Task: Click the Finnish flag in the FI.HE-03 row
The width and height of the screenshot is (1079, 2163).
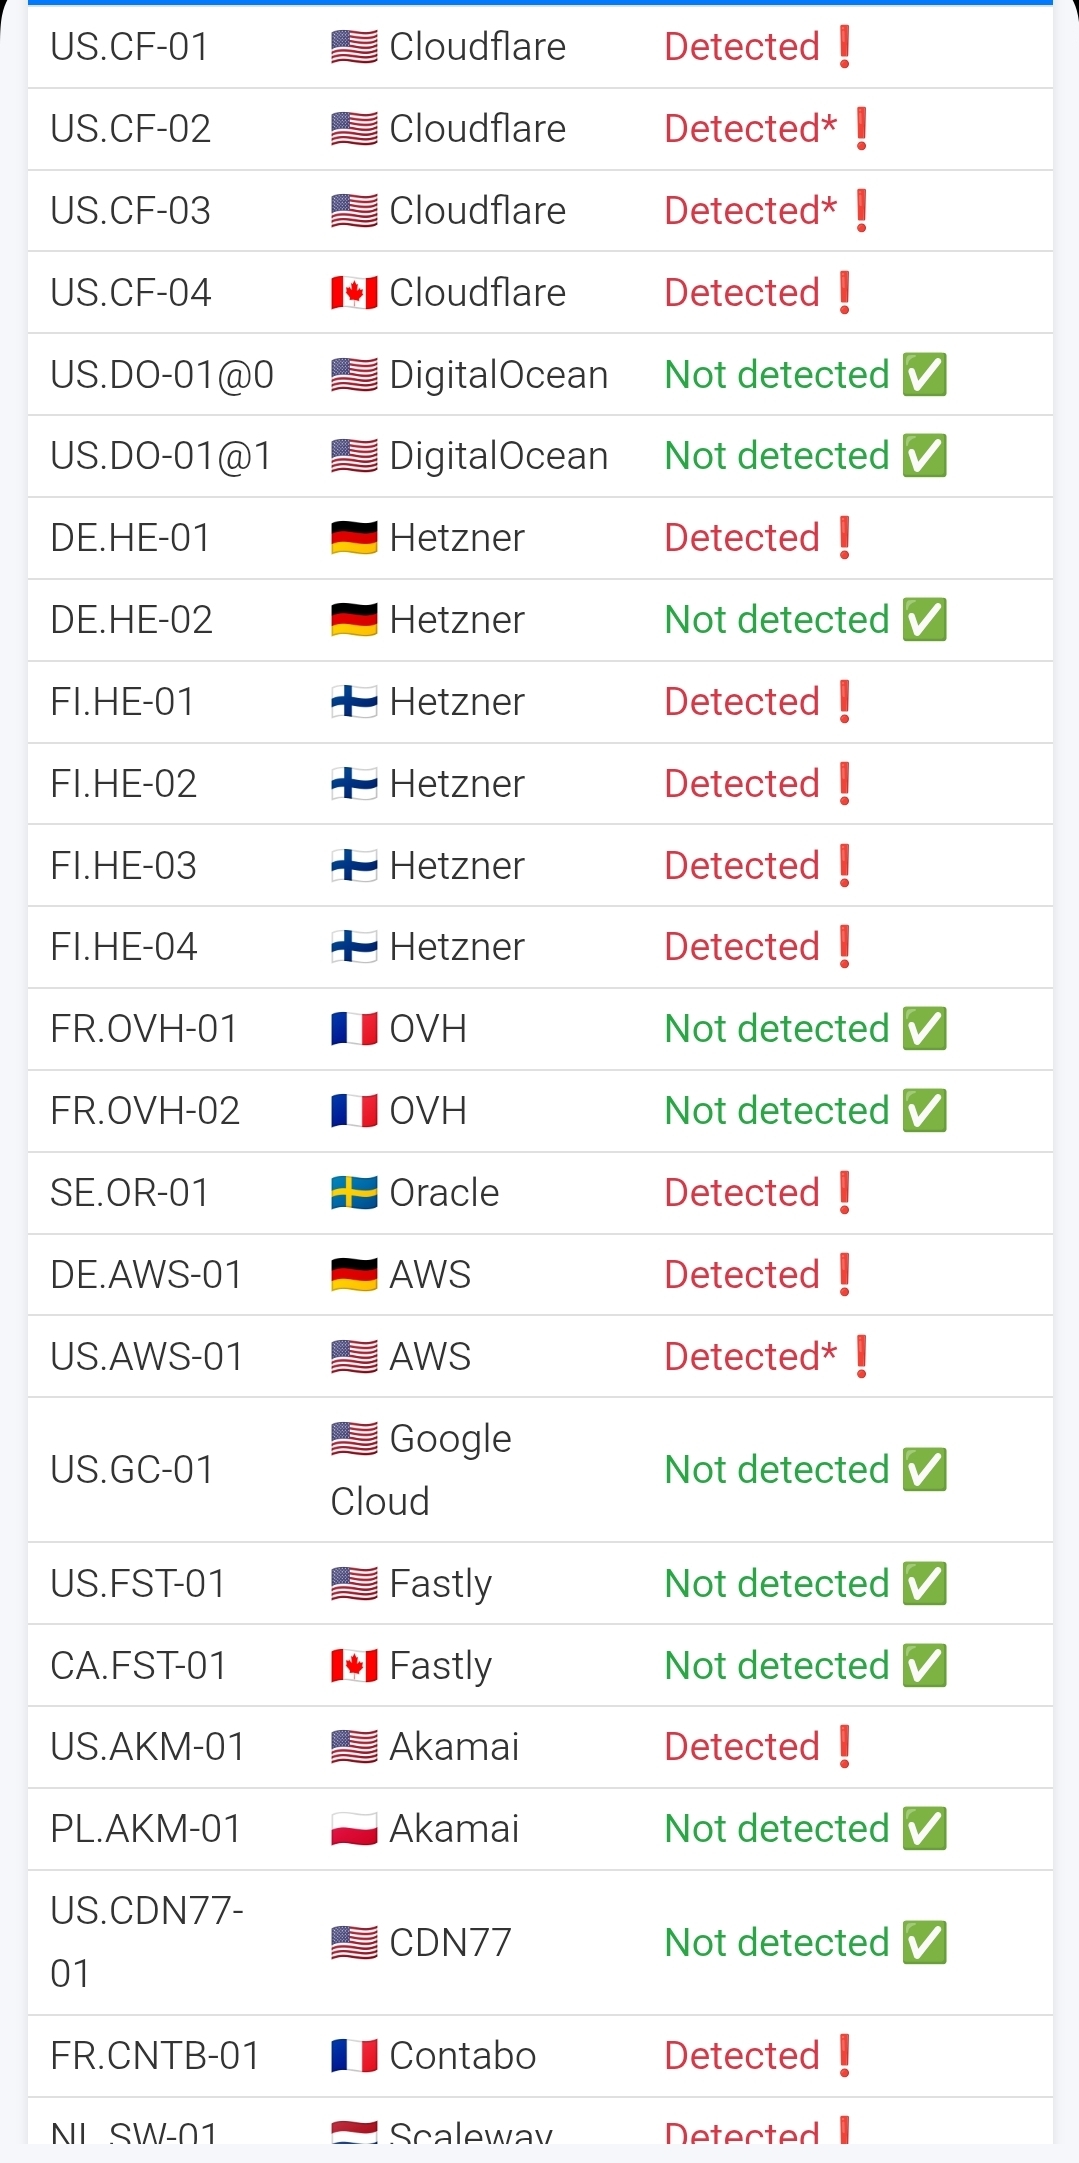Action: coord(354,866)
